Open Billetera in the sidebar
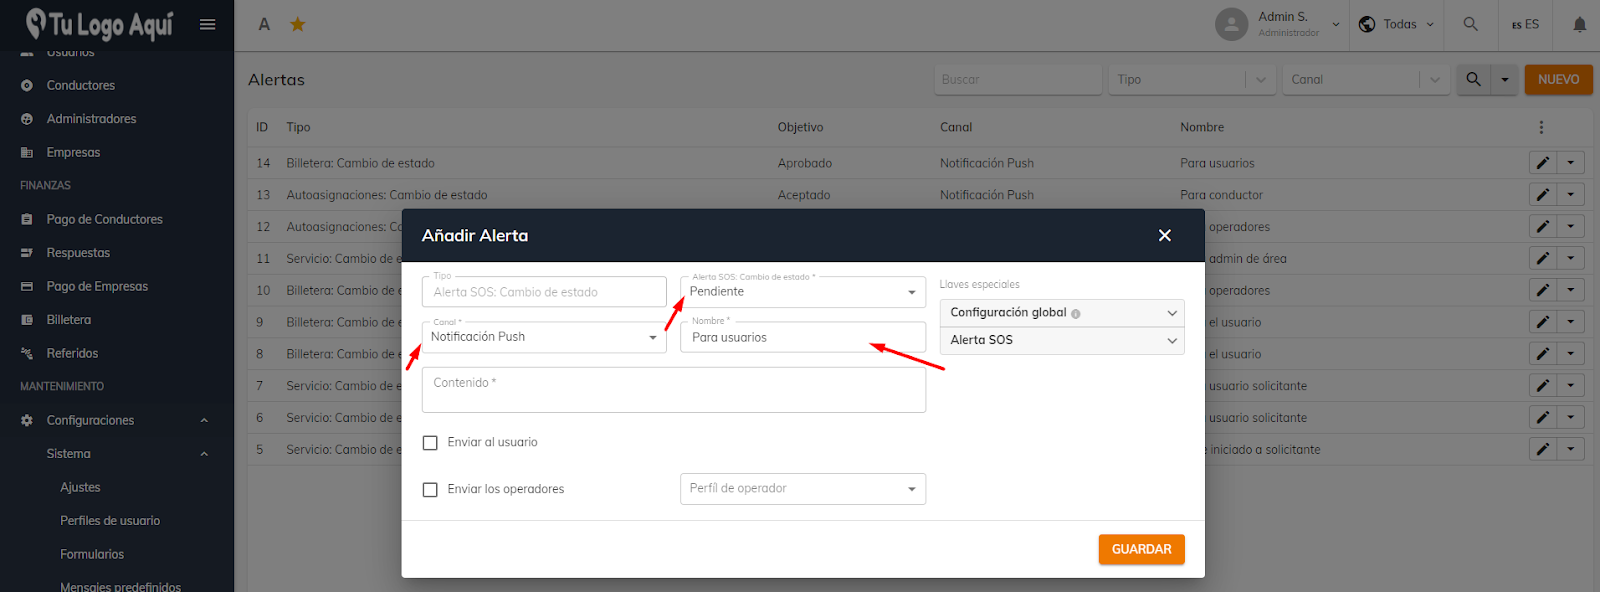Viewport: 1600px width, 592px height. click(x=68, y=320)
